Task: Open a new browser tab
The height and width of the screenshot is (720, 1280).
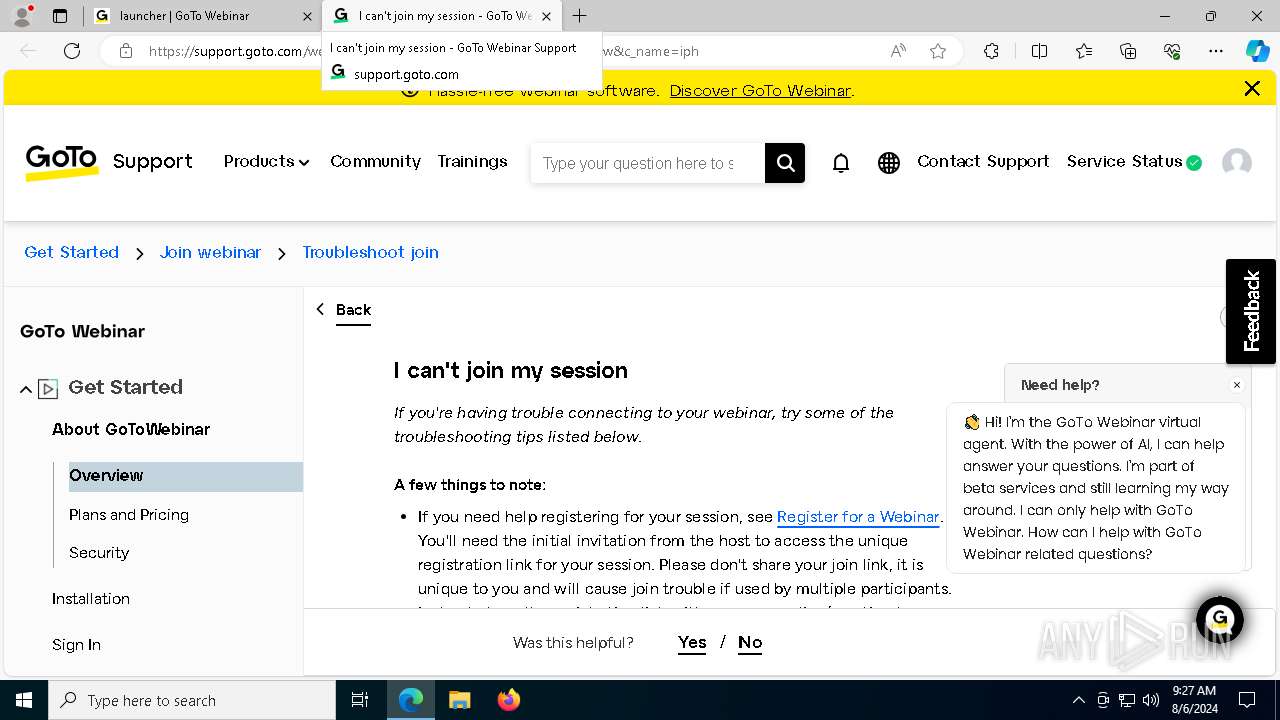Action: (580, 16)
